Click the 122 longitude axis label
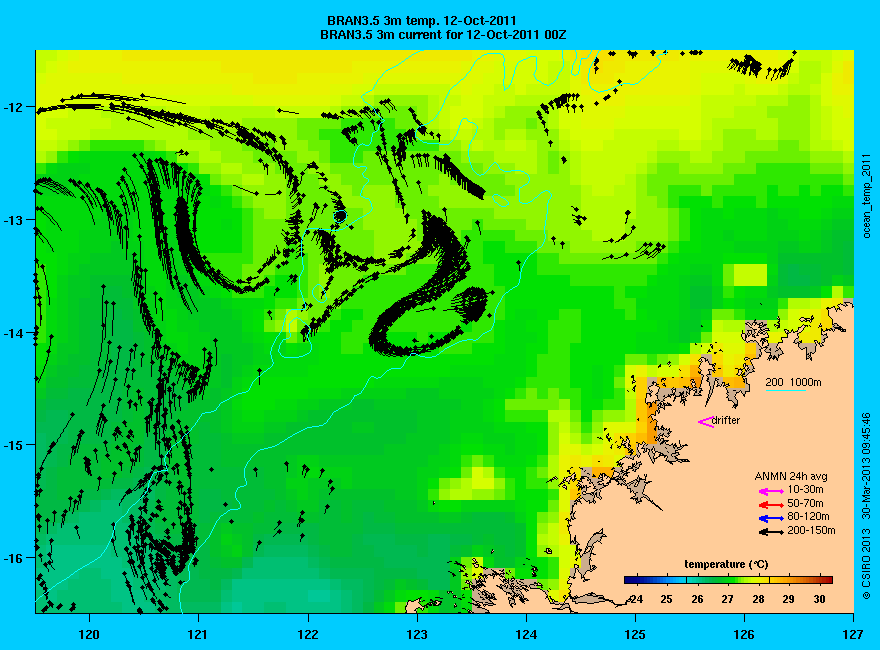Screen dimensions: 880x650 [308, 635]
